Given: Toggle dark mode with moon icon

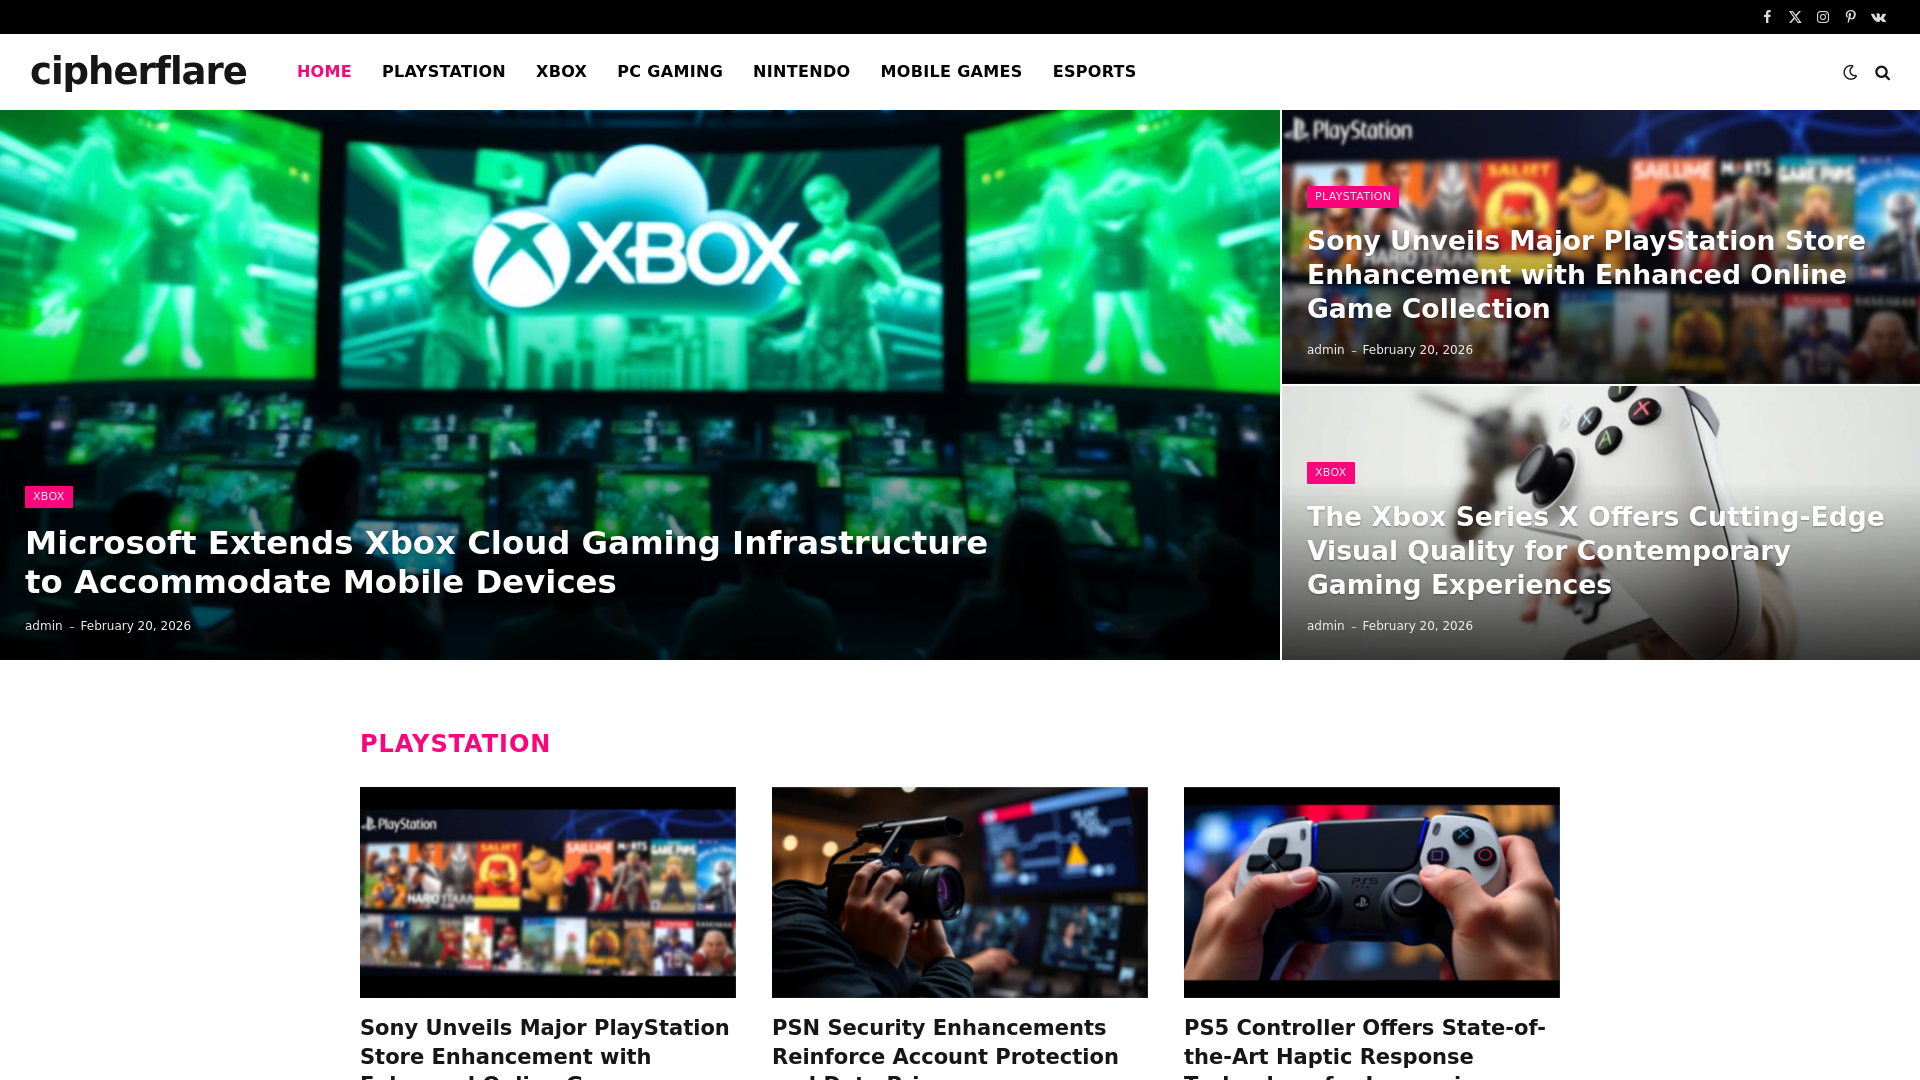Looking at the screenshot, I should tap(1850, 73).
